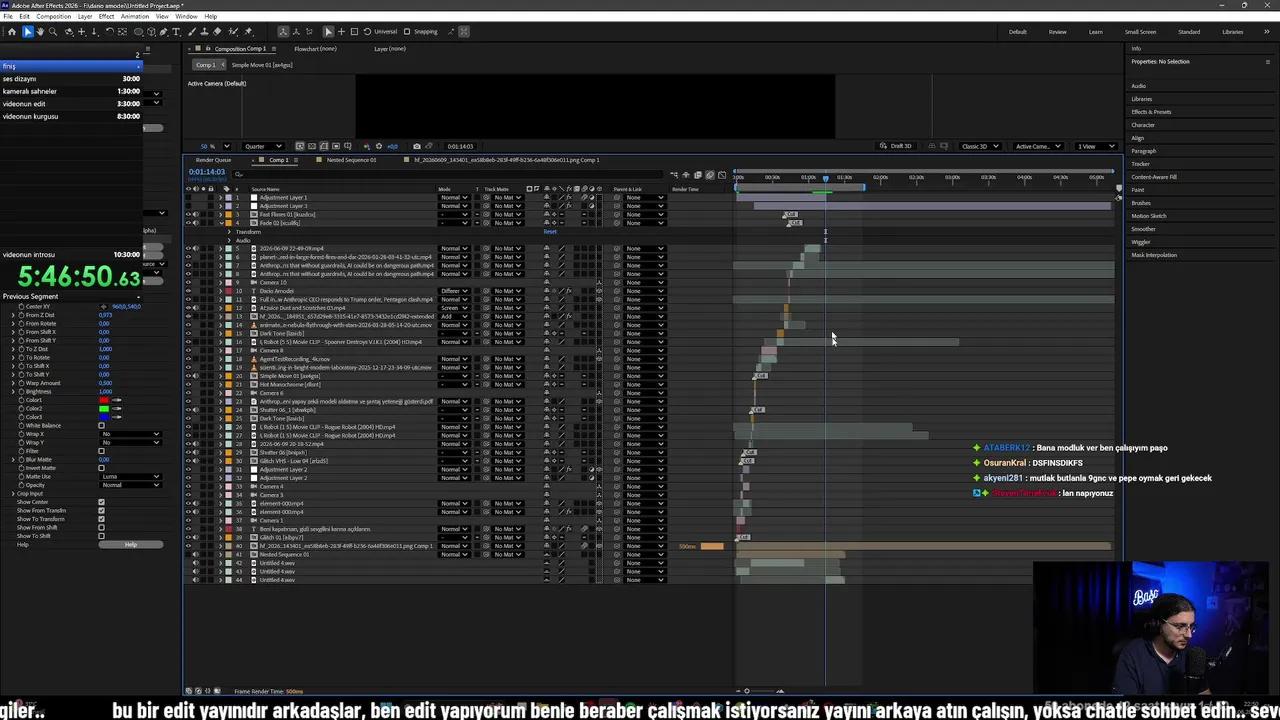Screen dimensions: 1280x720
Task: Select the Clone Stamp tool
Action: (204, 32)
